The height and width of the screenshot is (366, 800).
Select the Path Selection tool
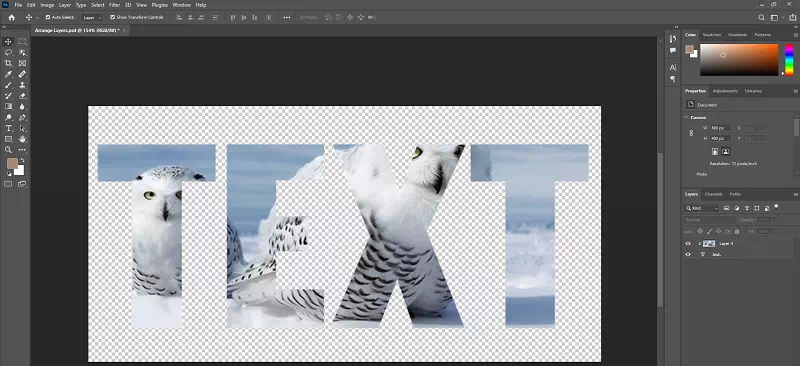[22, 129]
